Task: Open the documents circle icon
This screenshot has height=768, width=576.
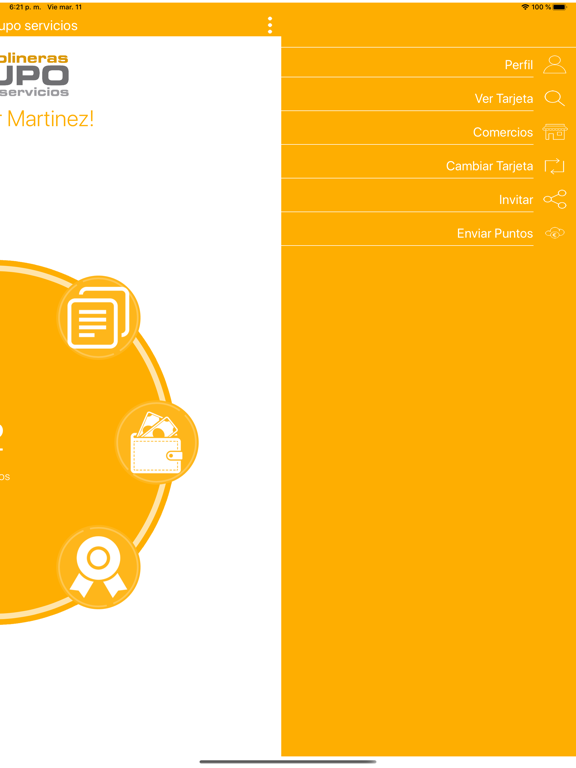Action: pos(99,317)
